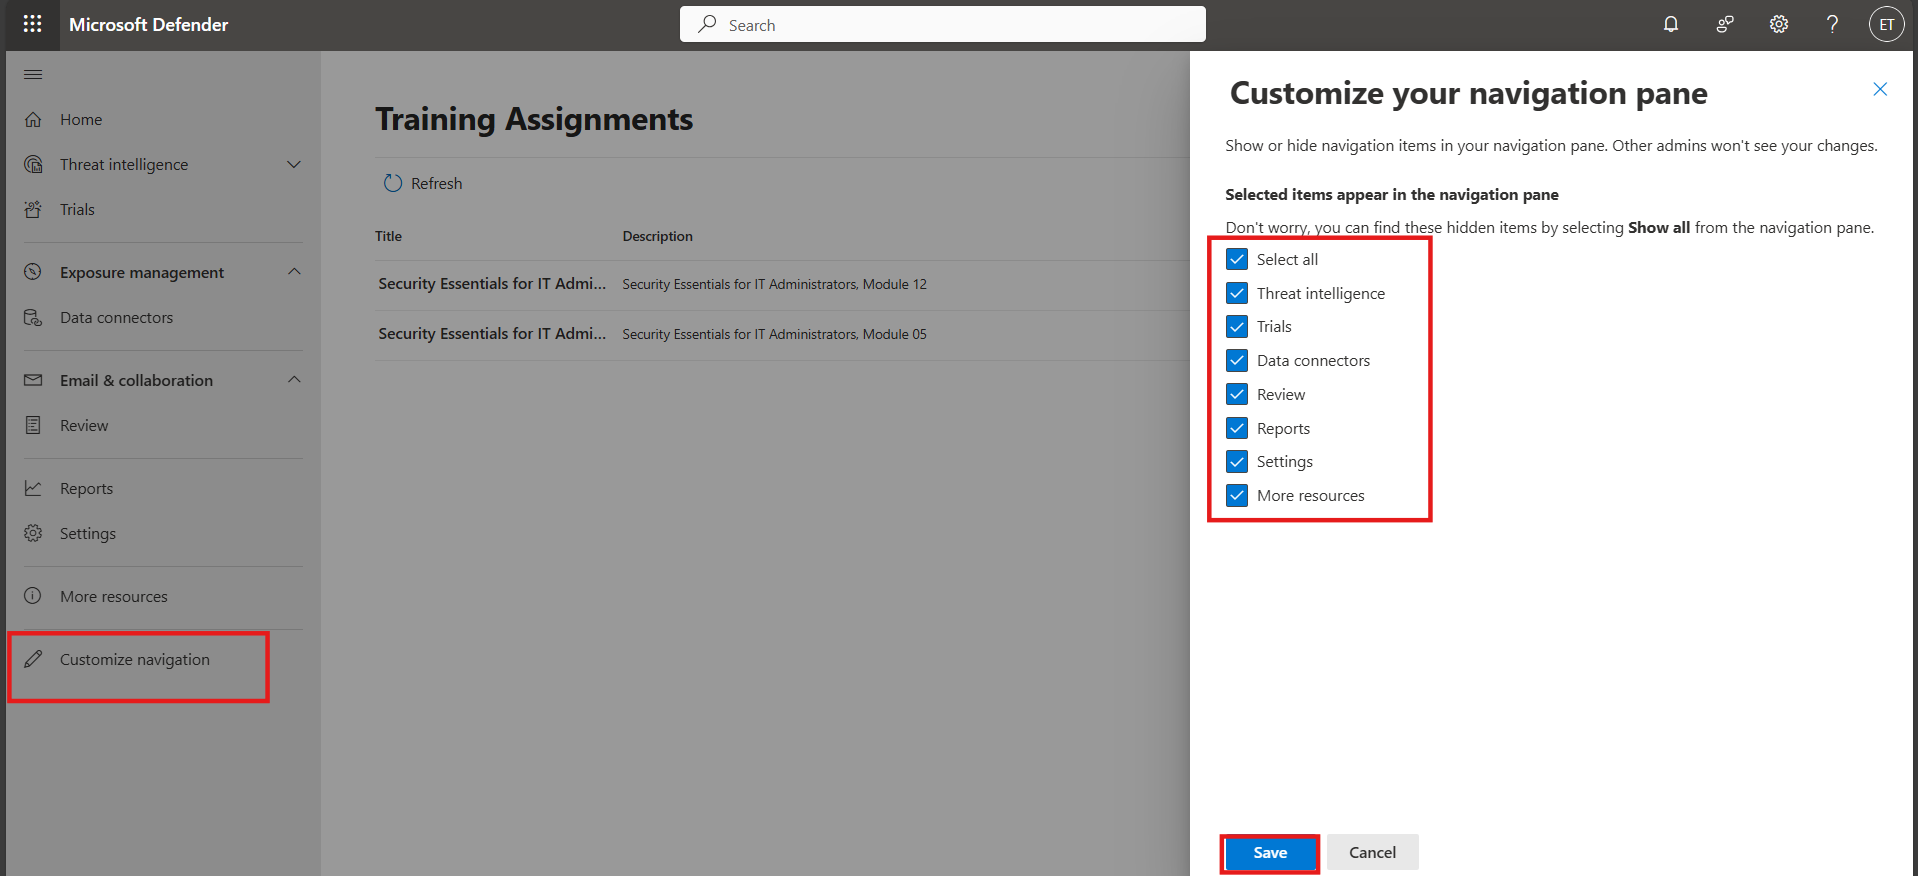Click the Refresh button label
Screen dimensions: 1918x876
(x=437, y=184)
